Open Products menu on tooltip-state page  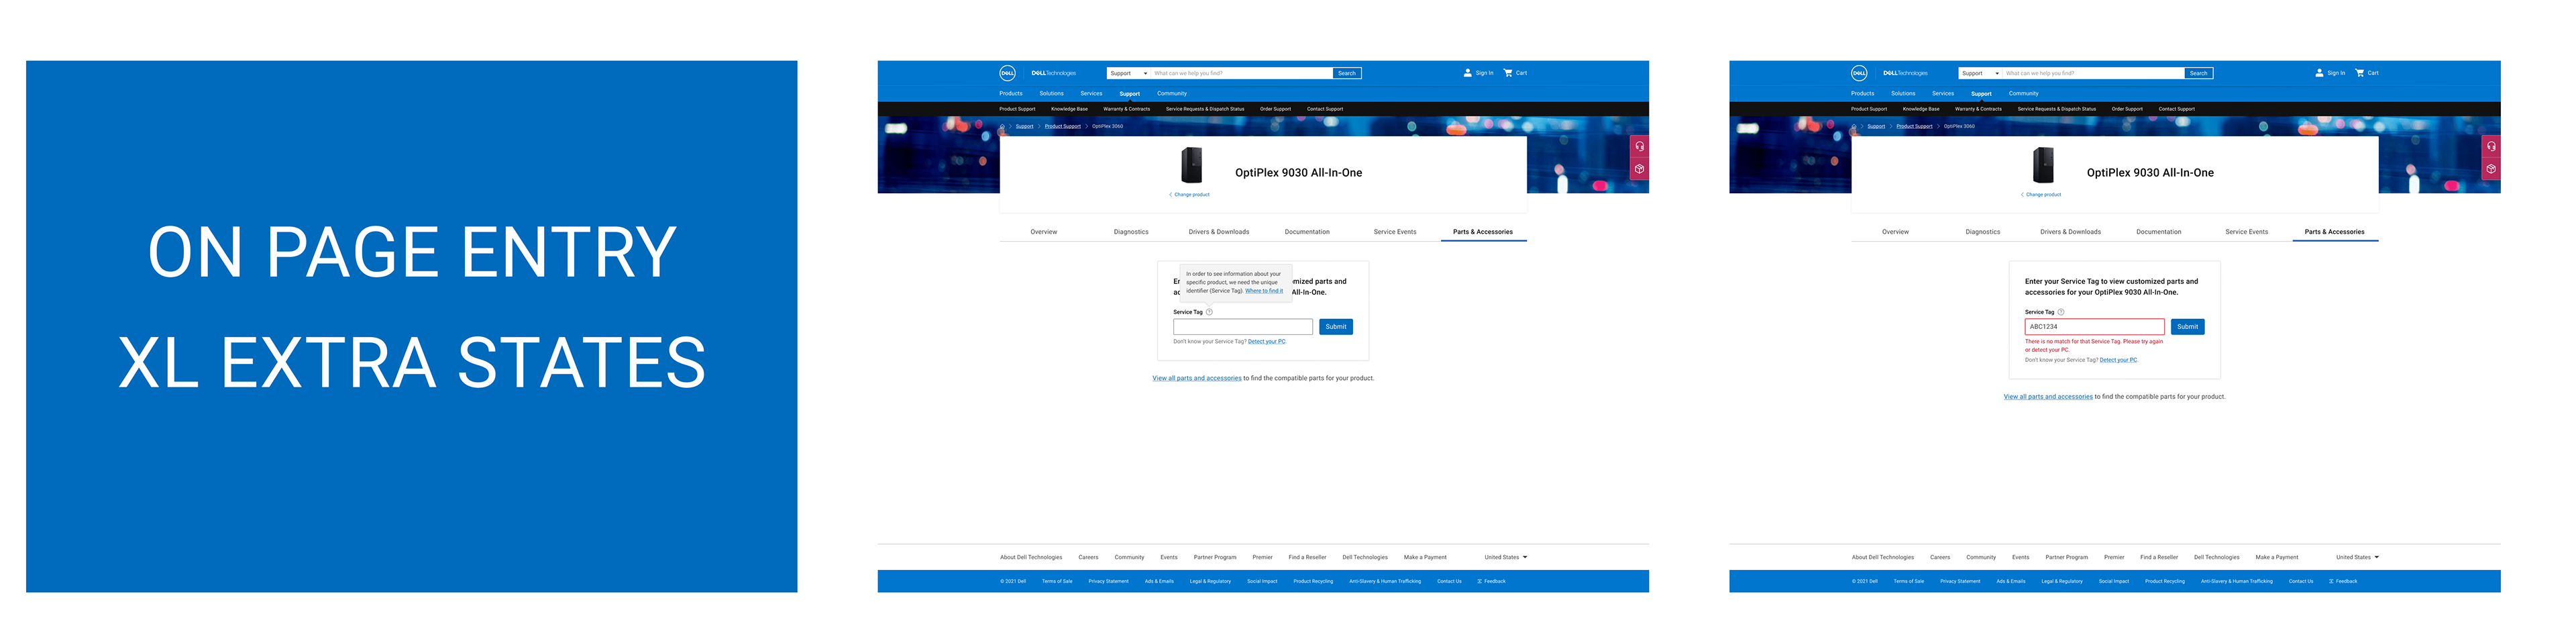click(1011, 93)
